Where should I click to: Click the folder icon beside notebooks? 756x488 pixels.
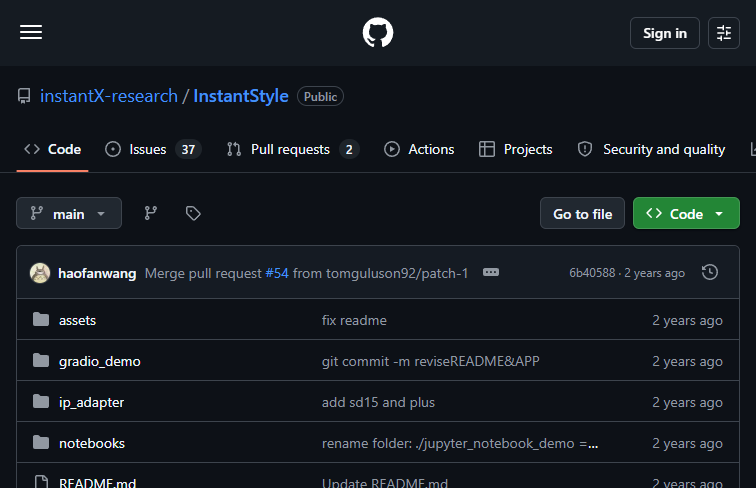pyautogui.click(x=41, y=442)
